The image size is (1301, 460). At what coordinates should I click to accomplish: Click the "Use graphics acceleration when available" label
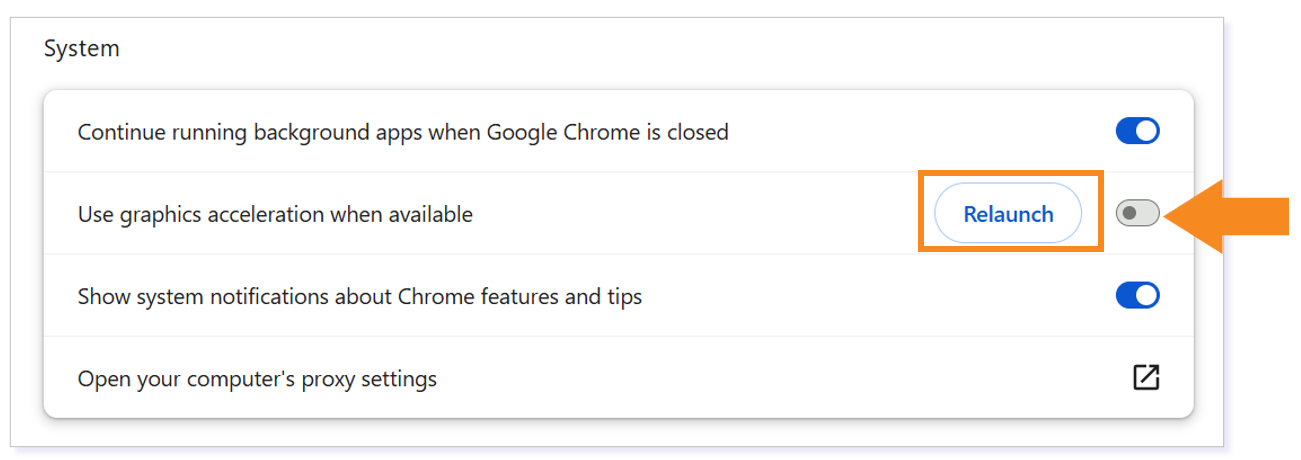point(275,214)
